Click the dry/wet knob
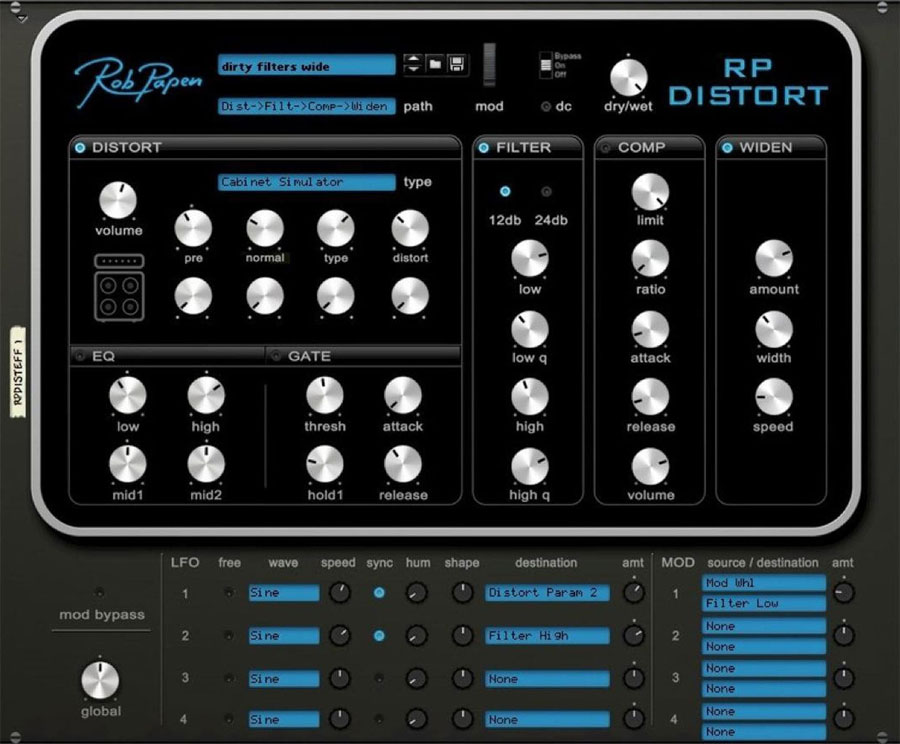Image resolution: width=900 pixels, height=744 pixels. click(628, 78)
